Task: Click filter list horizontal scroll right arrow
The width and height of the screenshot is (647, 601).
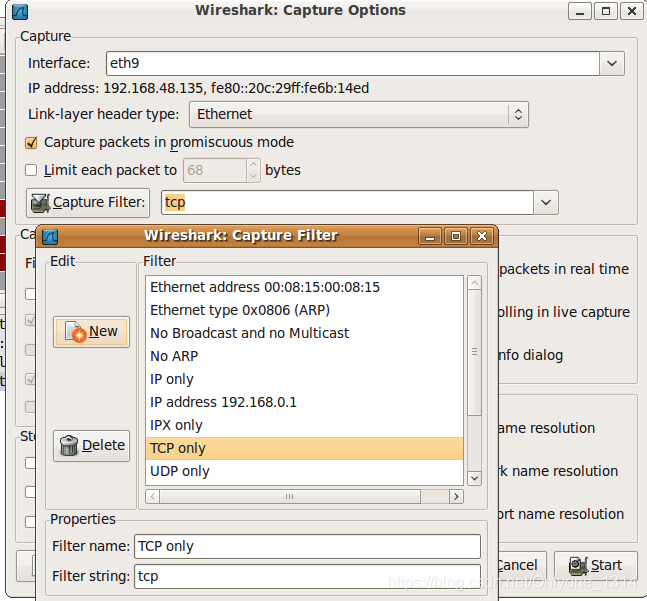Action: pos(456,496)
